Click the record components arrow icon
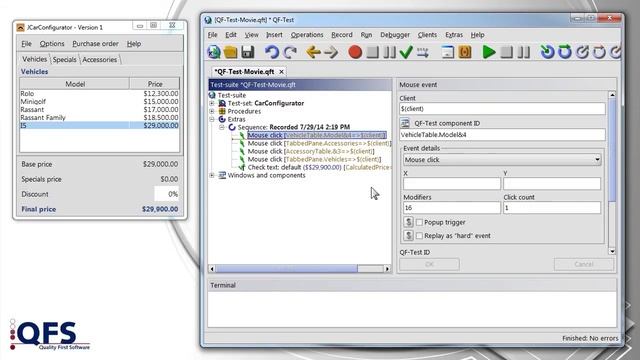The height and width of the screenshot is (360, 640). (x=423, y=52)
